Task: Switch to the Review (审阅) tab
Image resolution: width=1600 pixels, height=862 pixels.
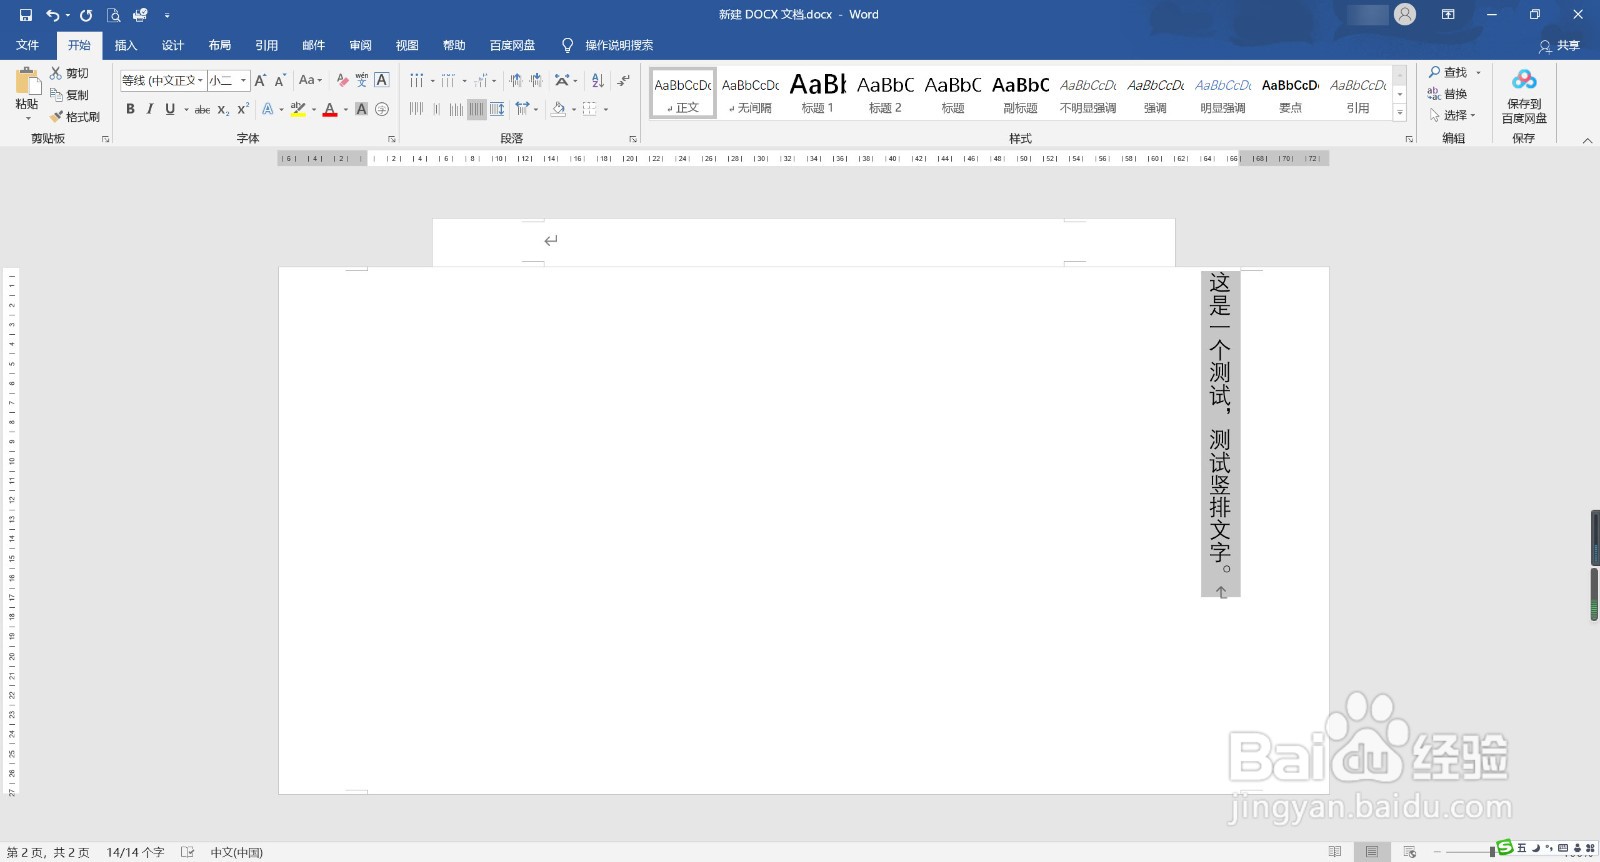Action: point(361,45)
